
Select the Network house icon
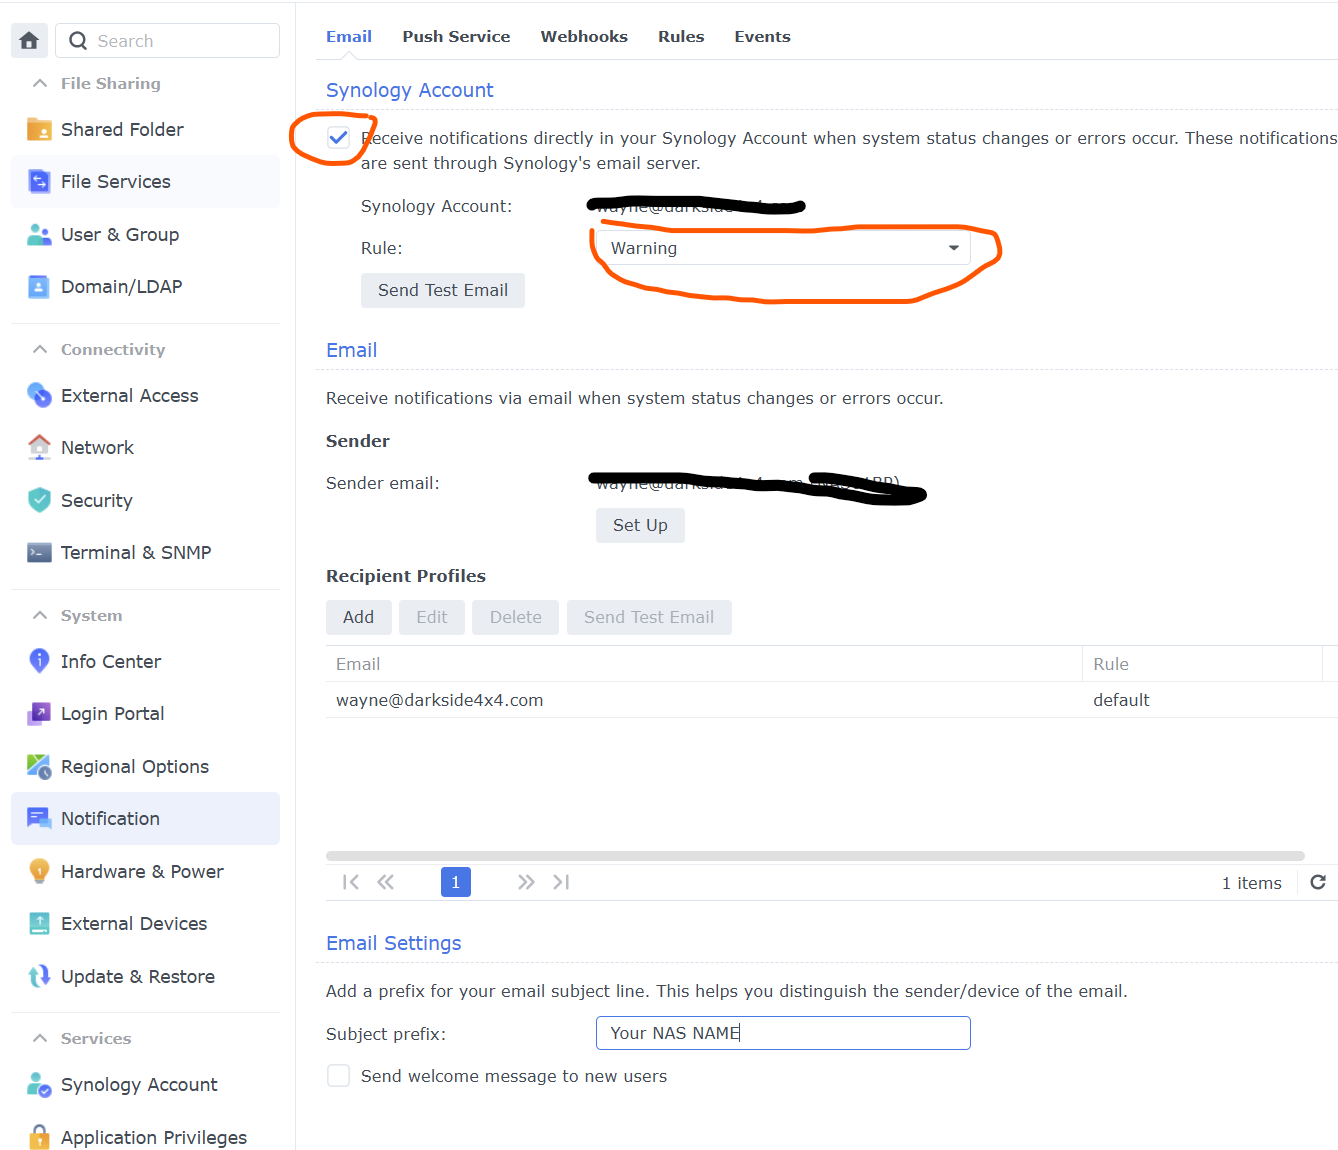pos(39,447)
